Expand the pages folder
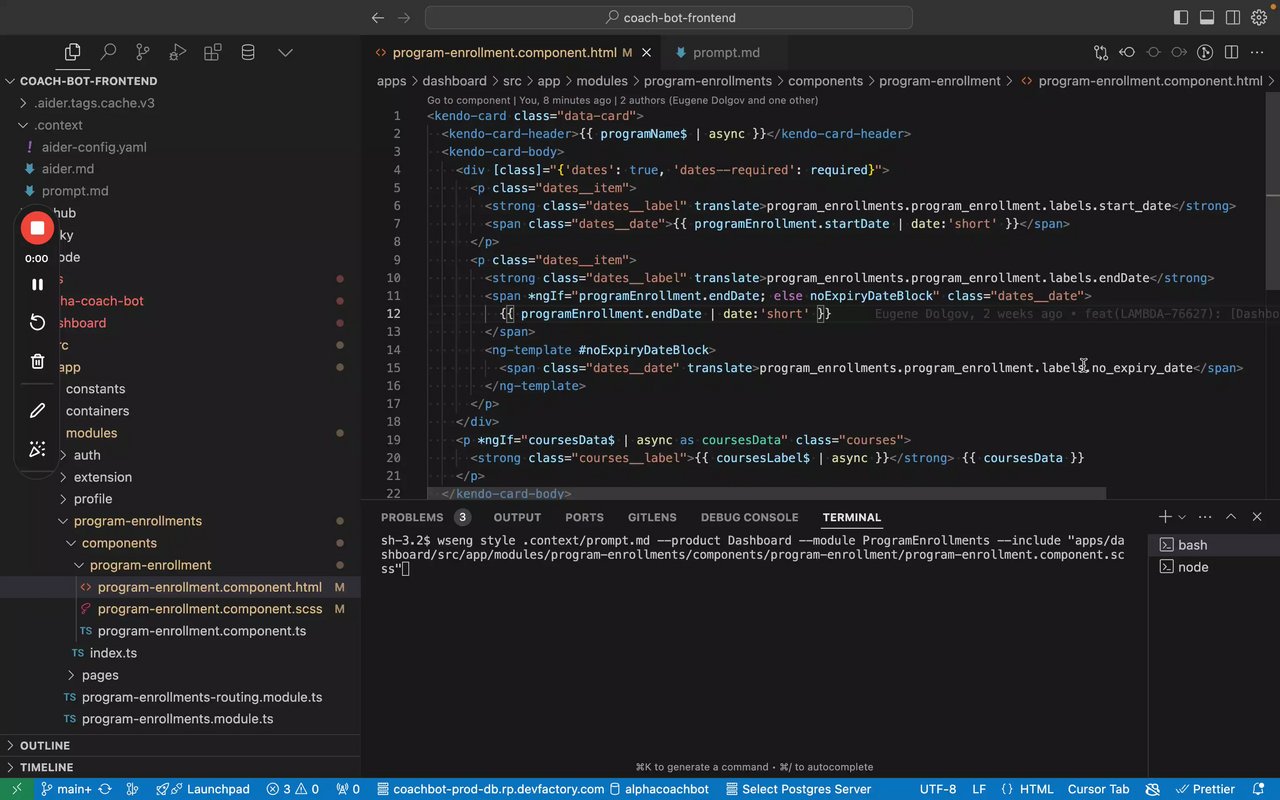The width and height of the screenshot is (1280, 800). coord(100,675)
